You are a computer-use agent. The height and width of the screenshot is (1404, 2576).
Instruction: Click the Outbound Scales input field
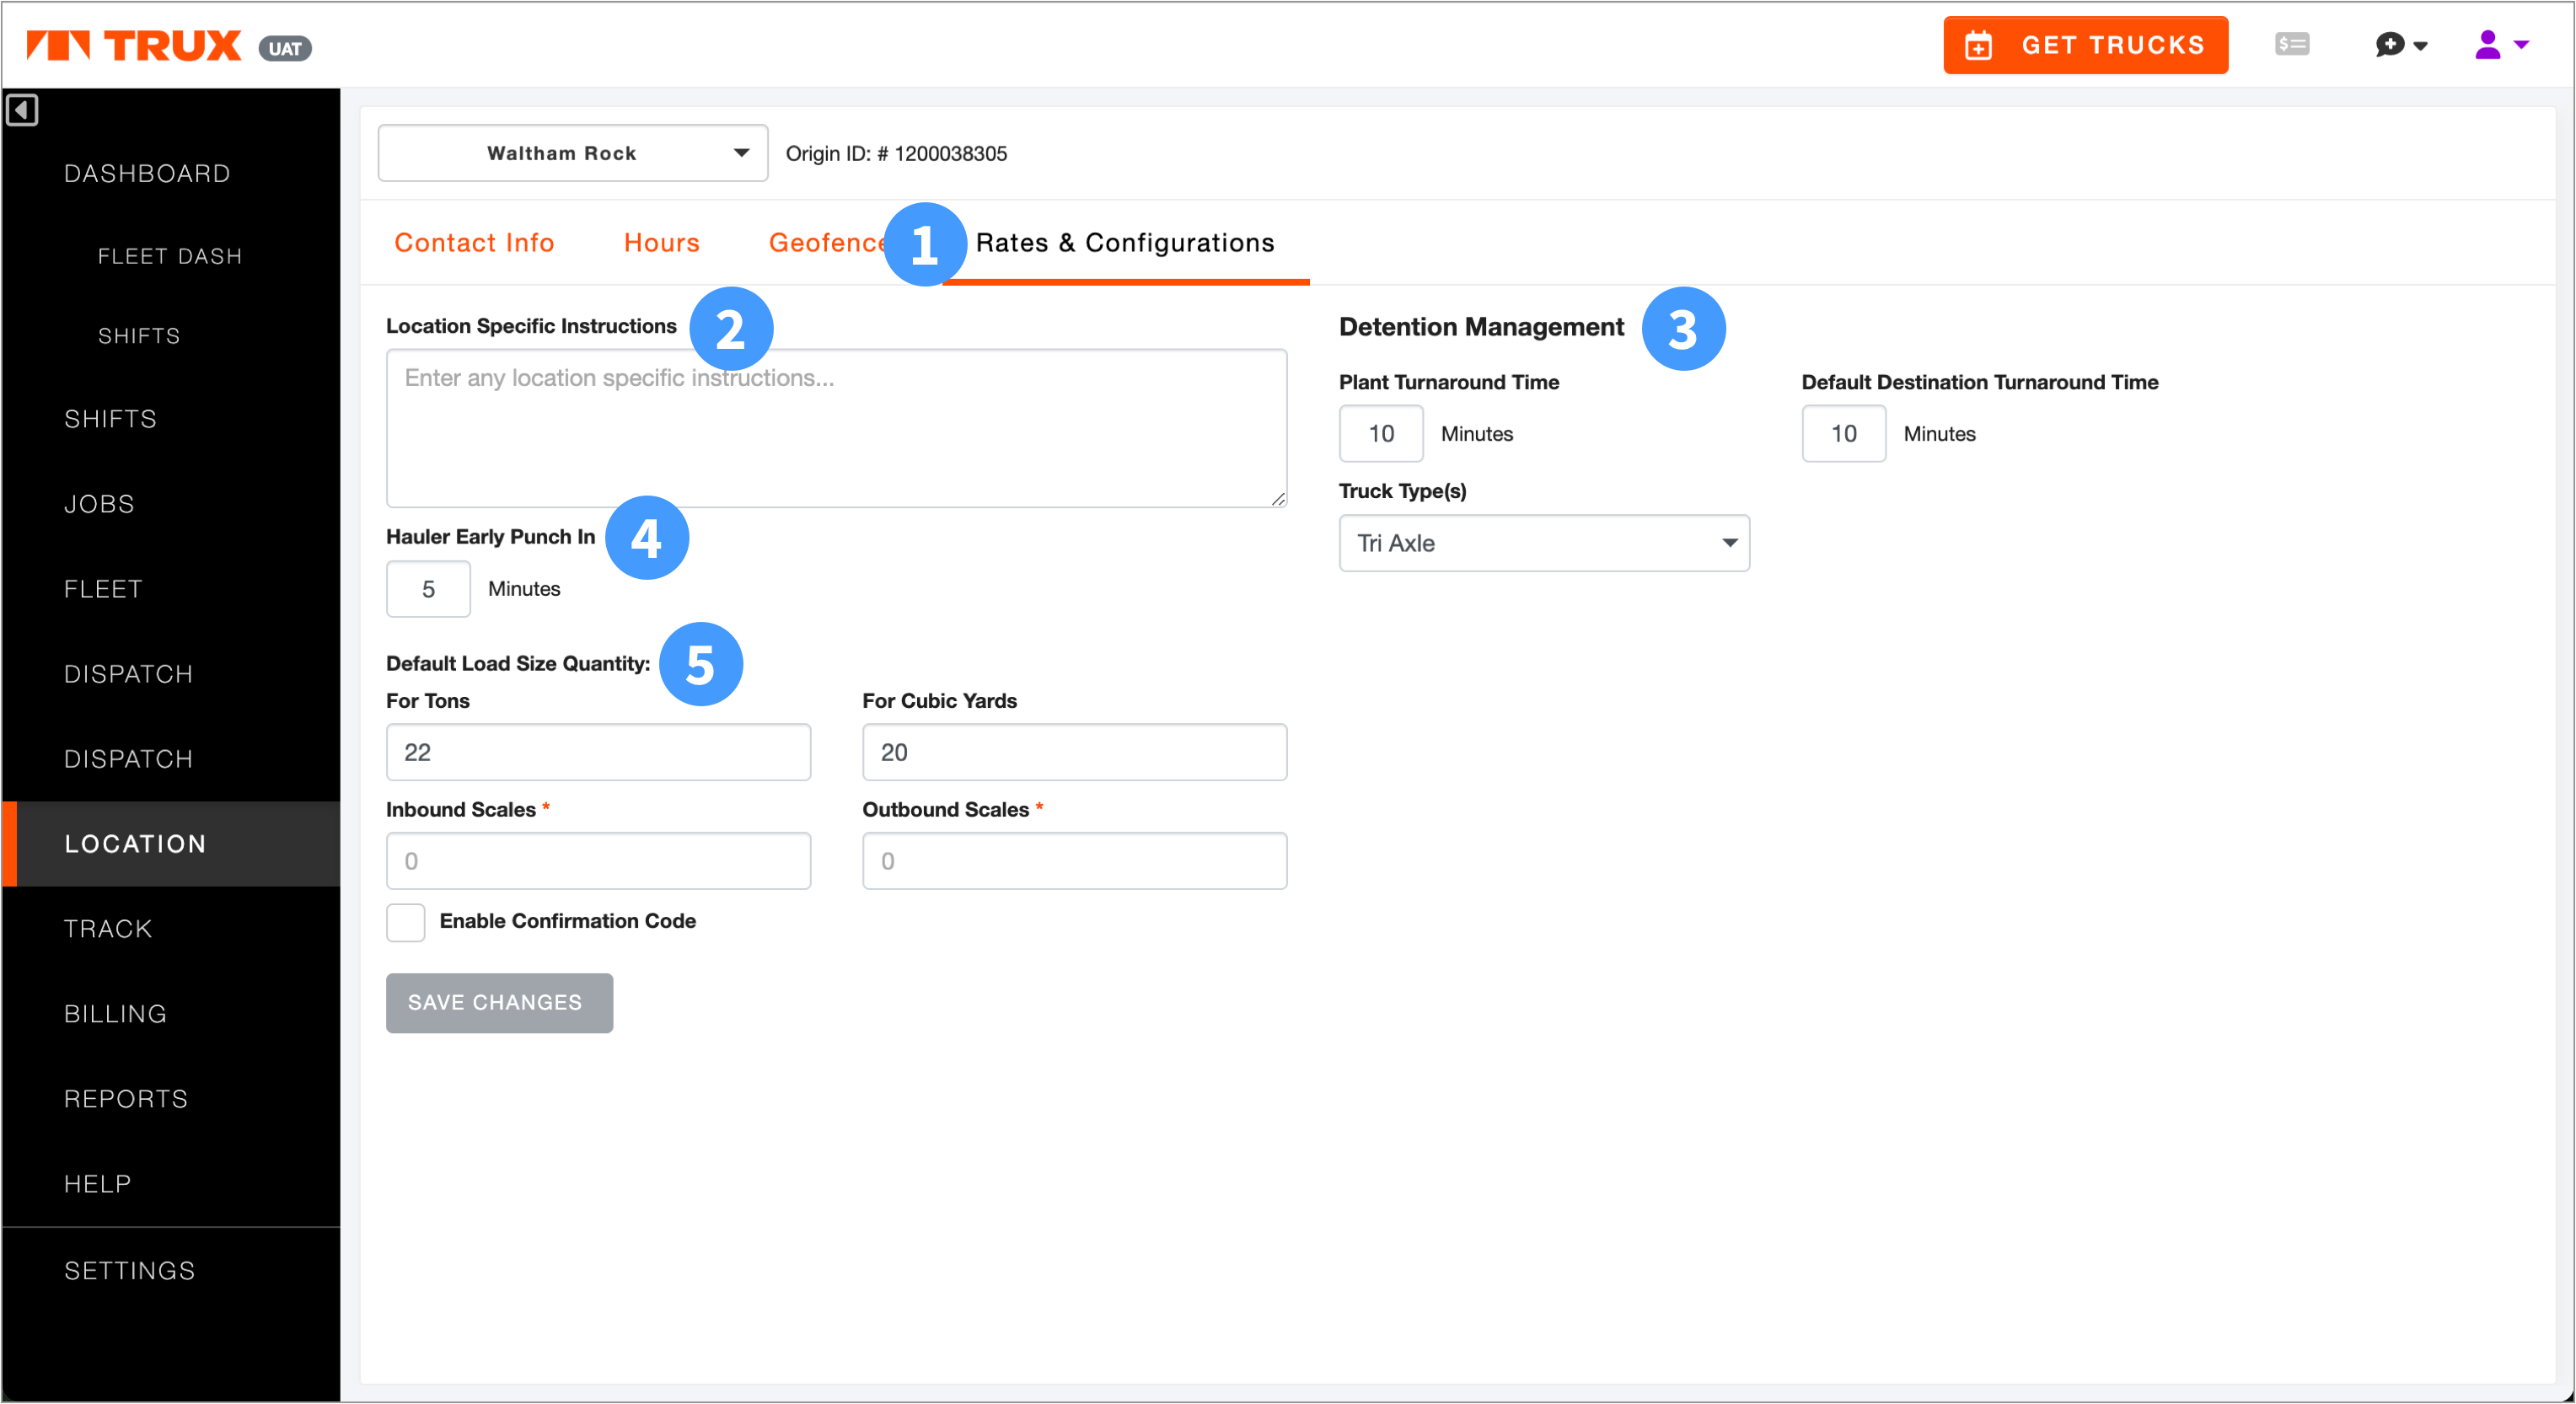pos(1074,861)
